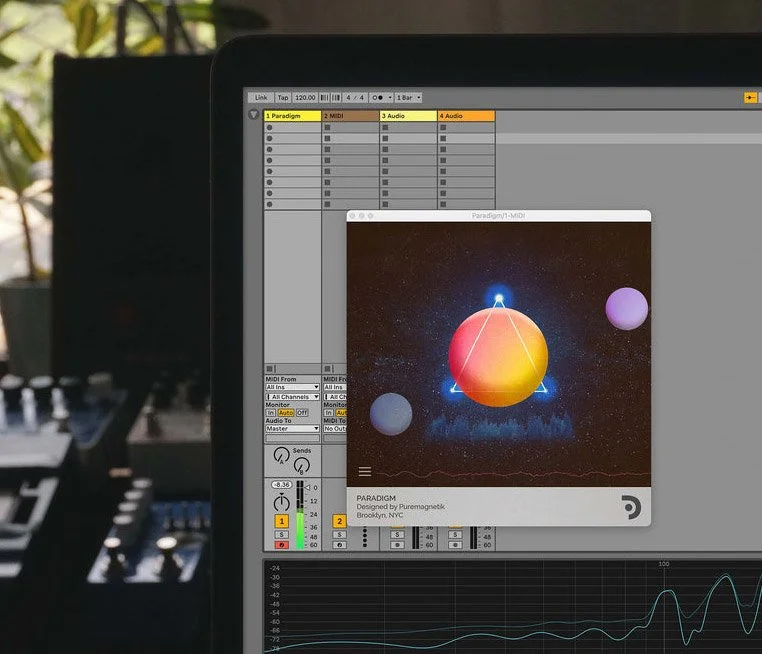Click the purple sphere in Paradigm
Viewport: 762px width, 654px height.
626,309
